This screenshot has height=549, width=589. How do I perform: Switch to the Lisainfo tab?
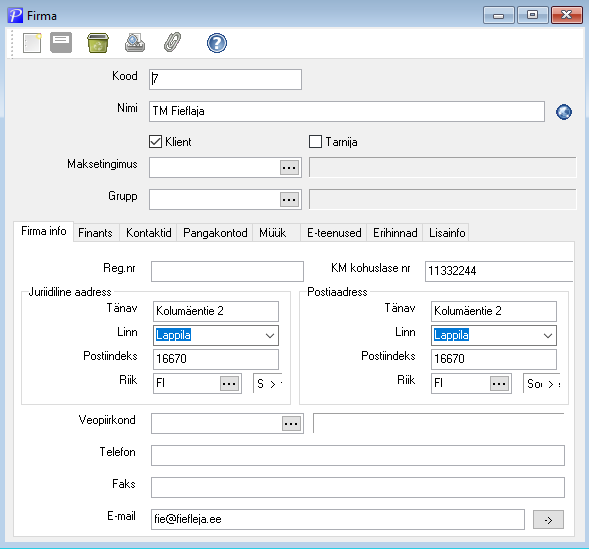tap(447, 233)
